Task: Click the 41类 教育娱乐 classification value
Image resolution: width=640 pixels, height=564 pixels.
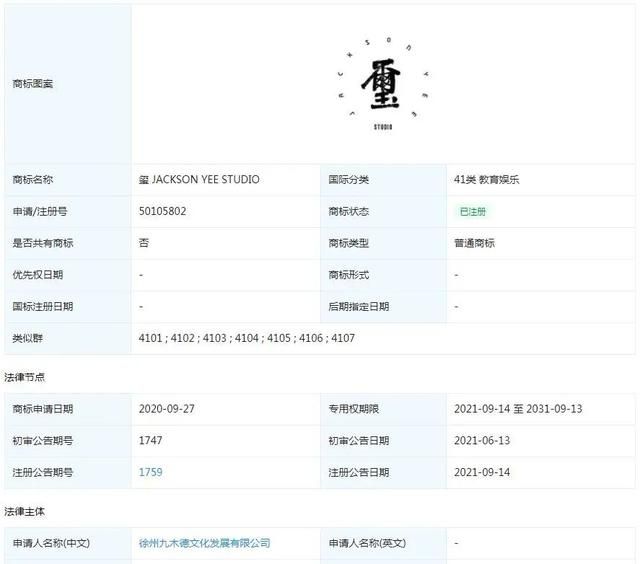Action: 487,180
